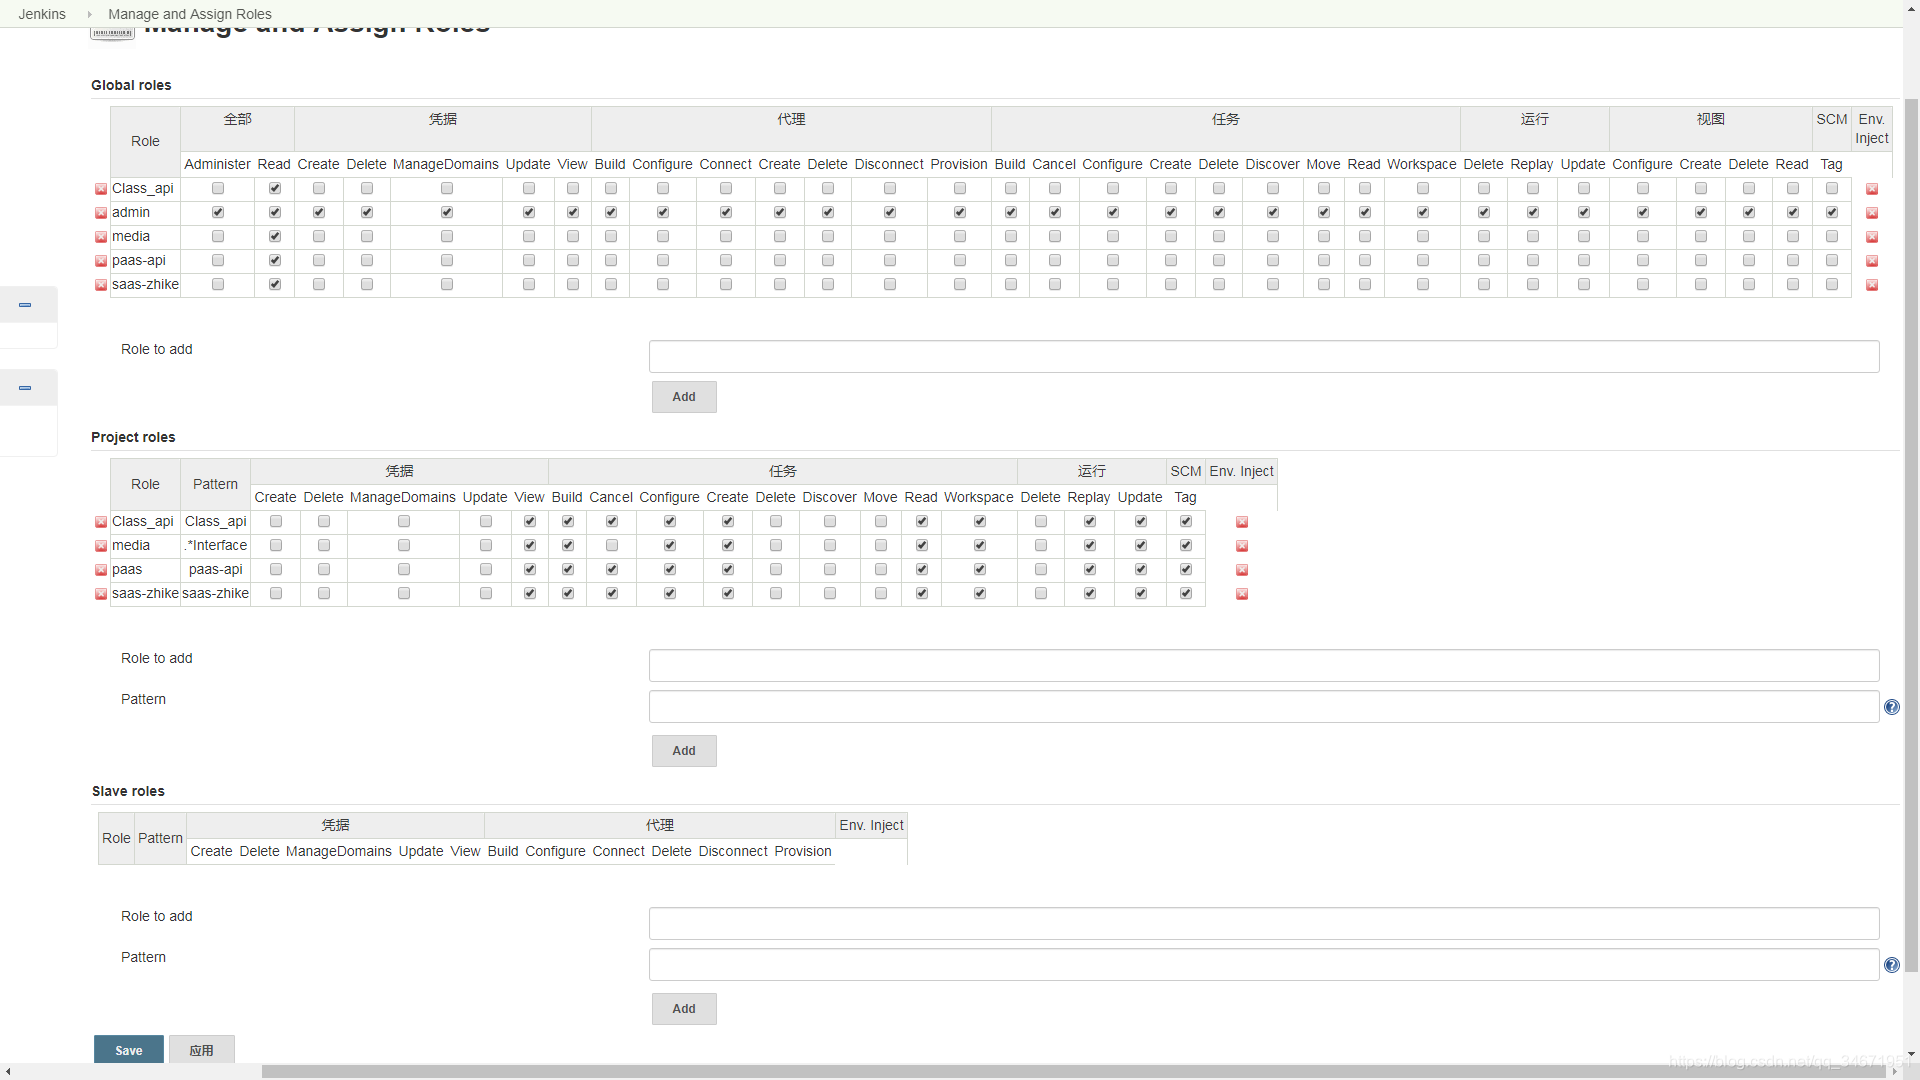Click Add button under Global roles
This screenshot has width=1920, height=1080.
click(684, 397)
